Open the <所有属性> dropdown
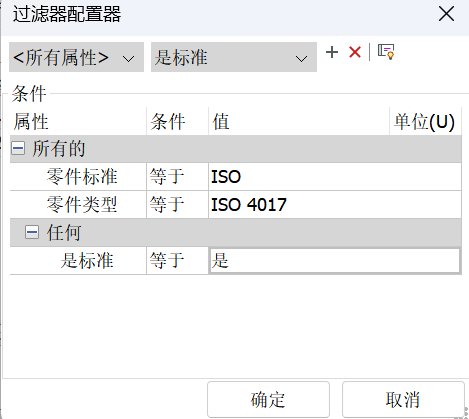Screen dimensions: 469x419 tap(76, 57)
